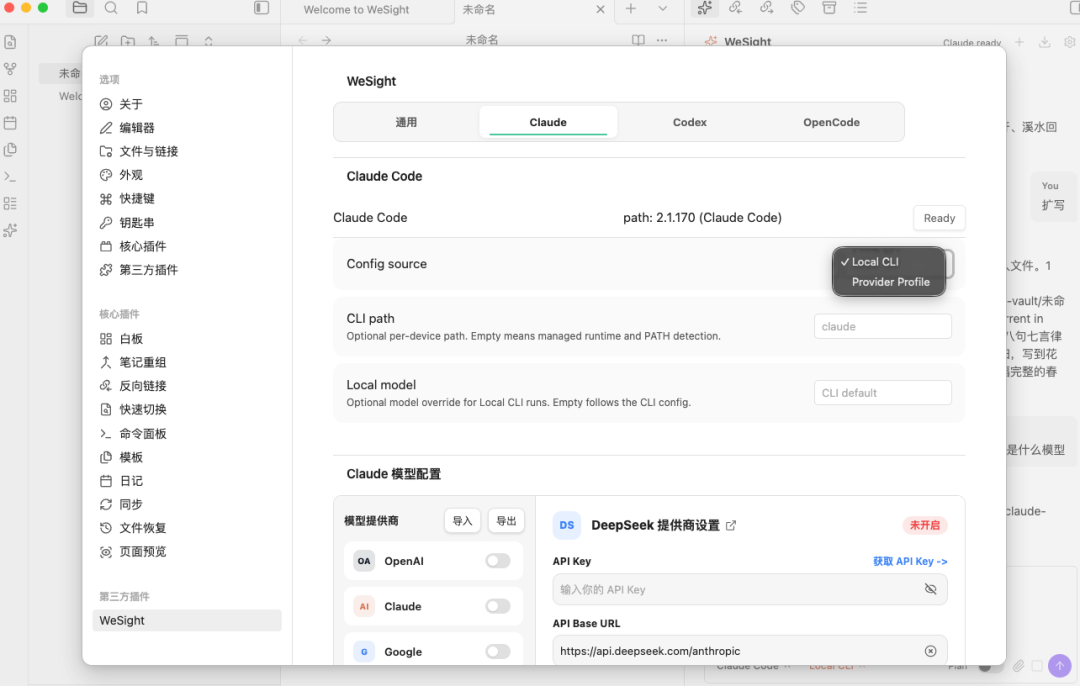Click the CLI path input field
The image size is (1080, 686).
pyautogui.click(x=882, y=326)
